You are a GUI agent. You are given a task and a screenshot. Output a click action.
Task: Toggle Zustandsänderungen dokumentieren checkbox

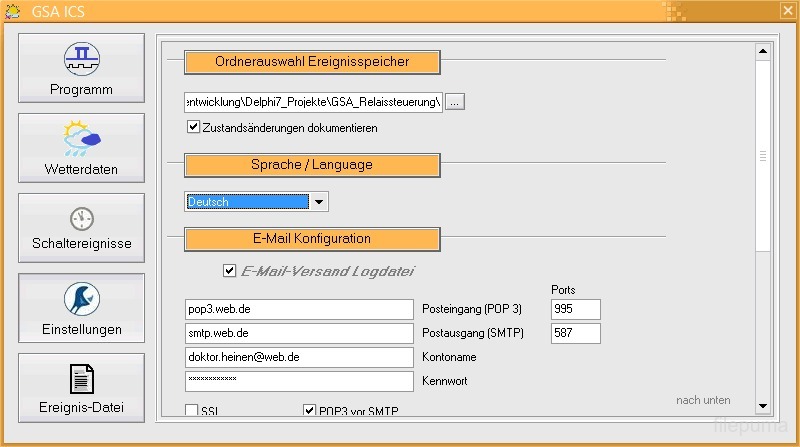pos(194,128)
